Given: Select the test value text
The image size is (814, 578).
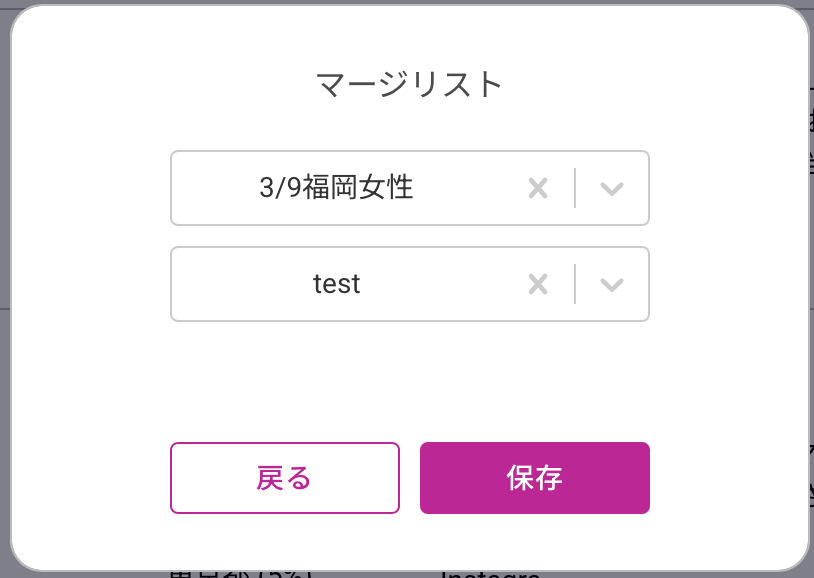Looking at the screenshot, I should [x=336, y=284].
